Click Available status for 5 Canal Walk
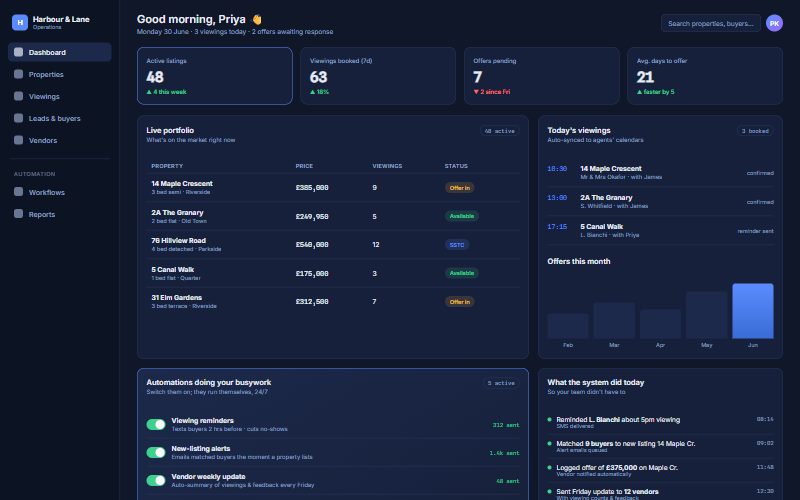Viewport: 800px width, 500px height. click(x=462, y=273)
